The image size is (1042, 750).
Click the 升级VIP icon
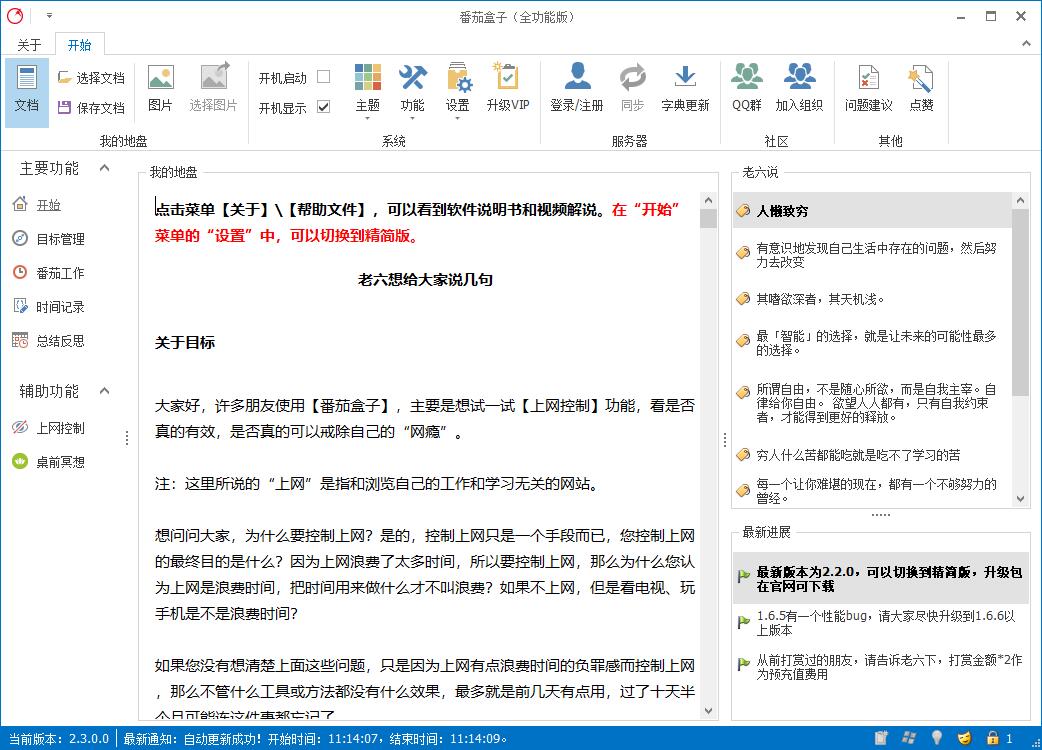507,78
